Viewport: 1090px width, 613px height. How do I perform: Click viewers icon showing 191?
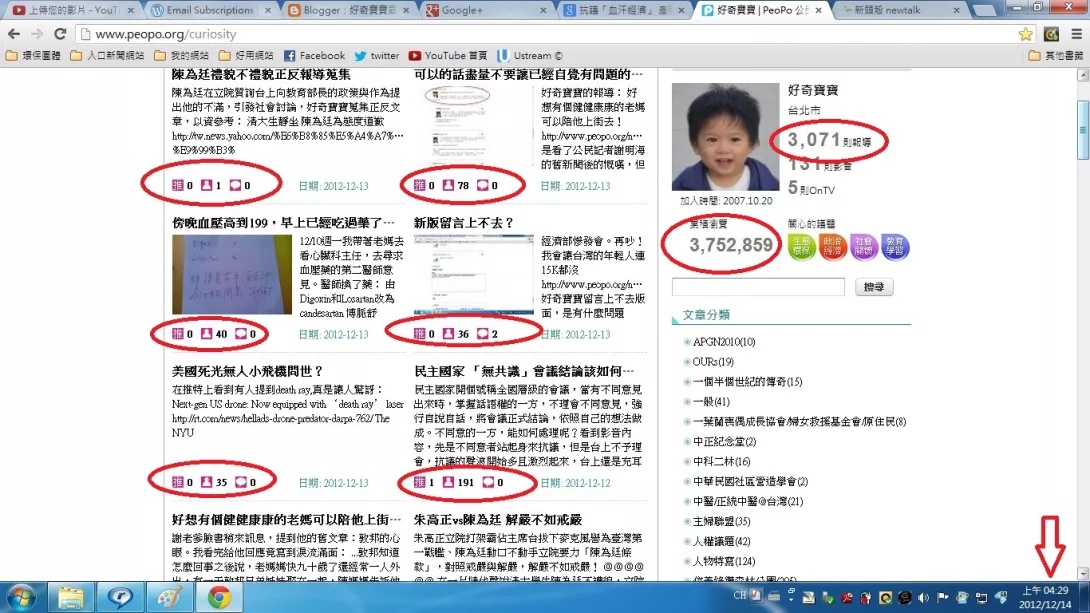(448, 482)
